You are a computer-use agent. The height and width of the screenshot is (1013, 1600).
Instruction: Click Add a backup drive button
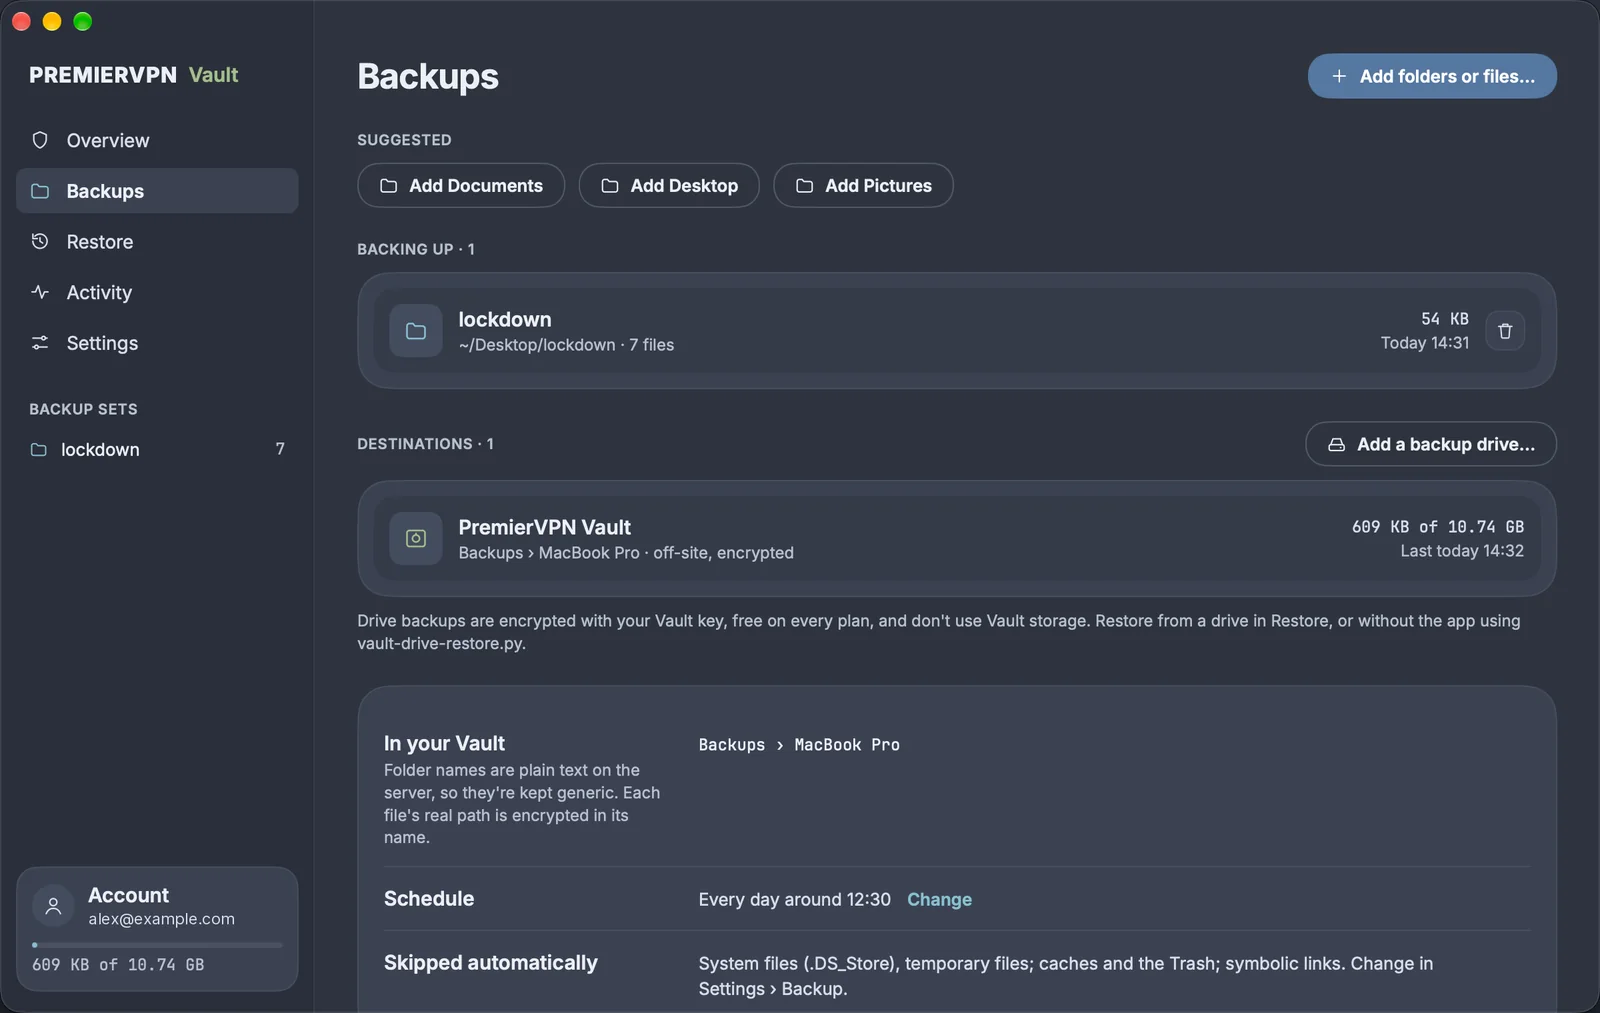1431,445
